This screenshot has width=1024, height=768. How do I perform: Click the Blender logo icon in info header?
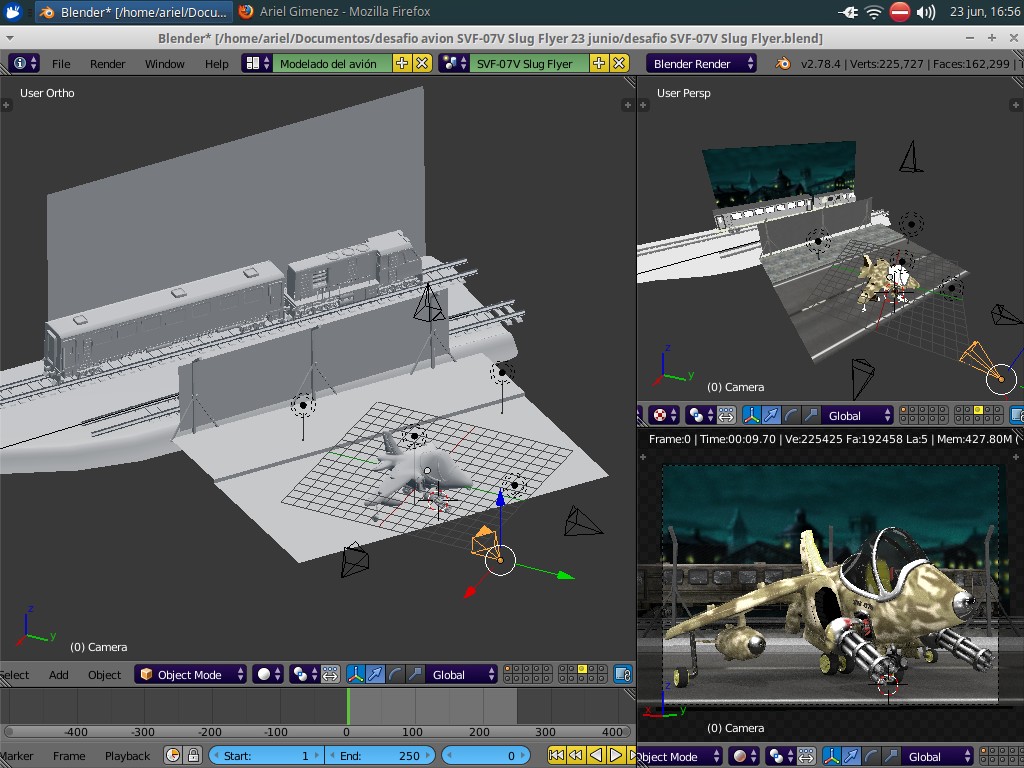point(783,63)
